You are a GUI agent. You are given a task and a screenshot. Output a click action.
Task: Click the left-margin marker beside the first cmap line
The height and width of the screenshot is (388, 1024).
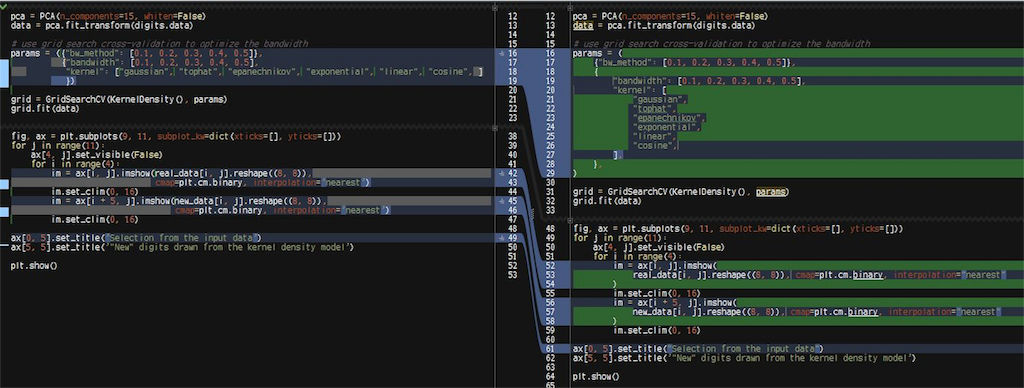[x=3, y=184]
